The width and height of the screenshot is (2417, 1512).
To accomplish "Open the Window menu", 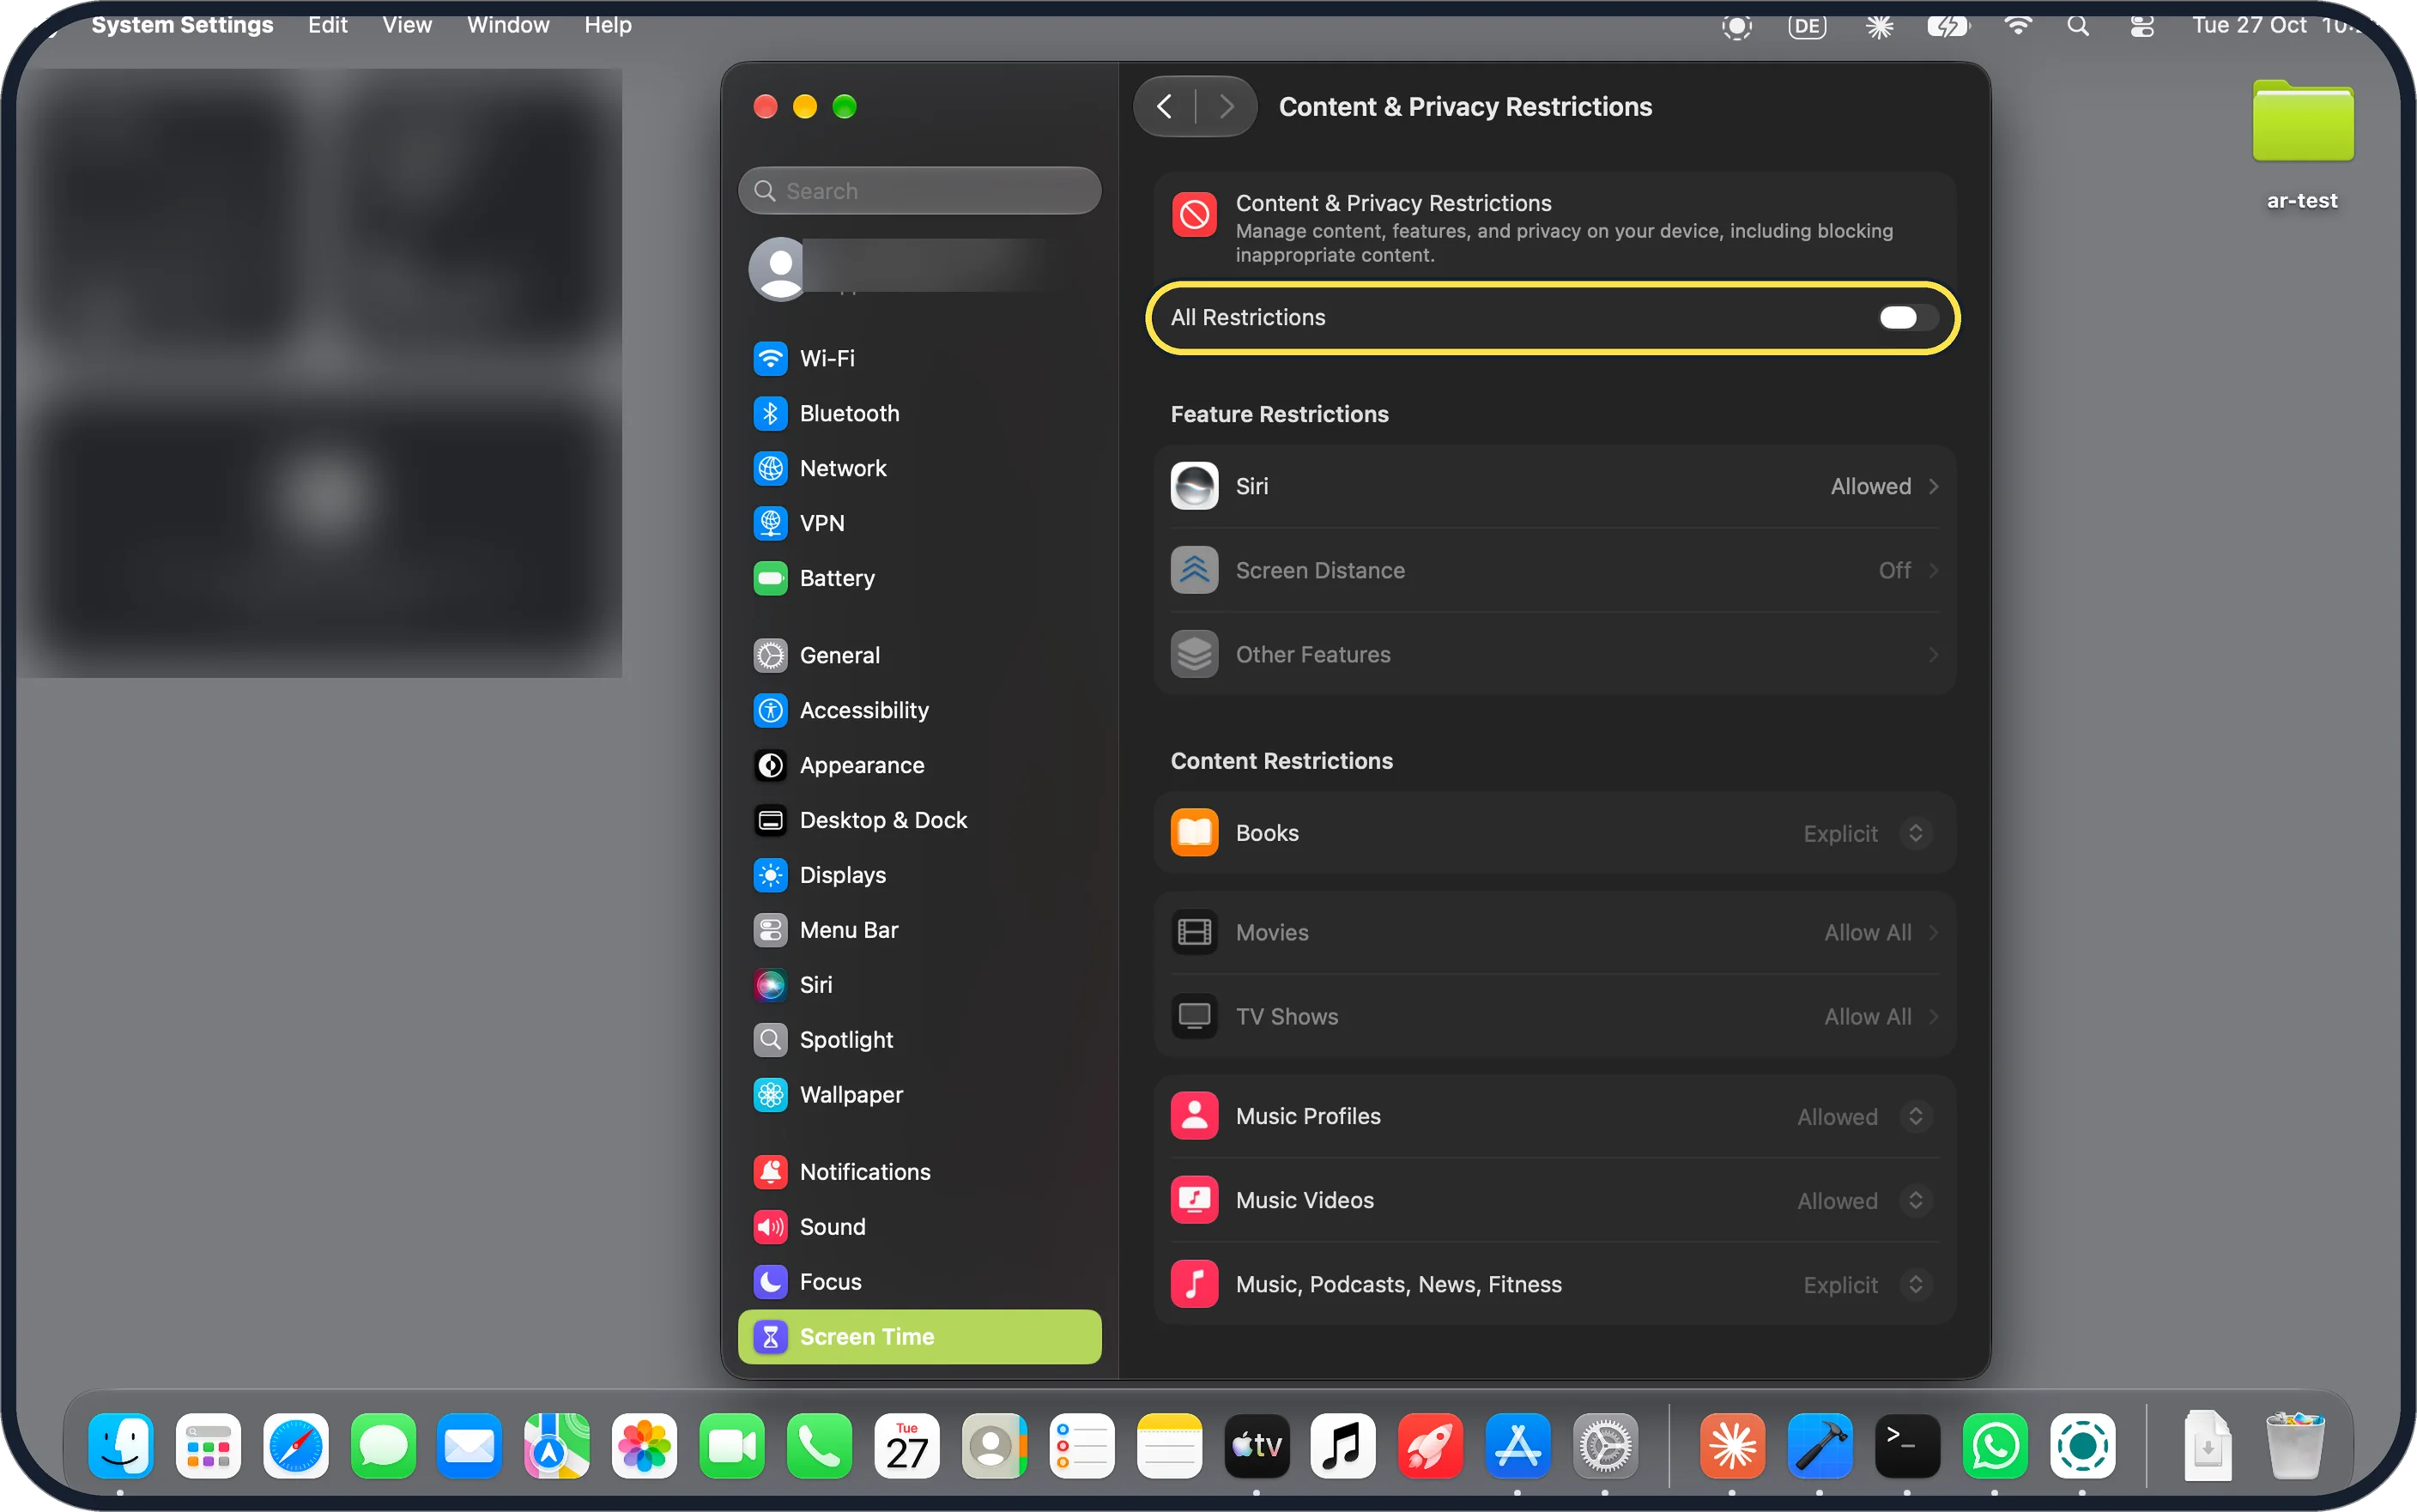I will tap(508, 25).
